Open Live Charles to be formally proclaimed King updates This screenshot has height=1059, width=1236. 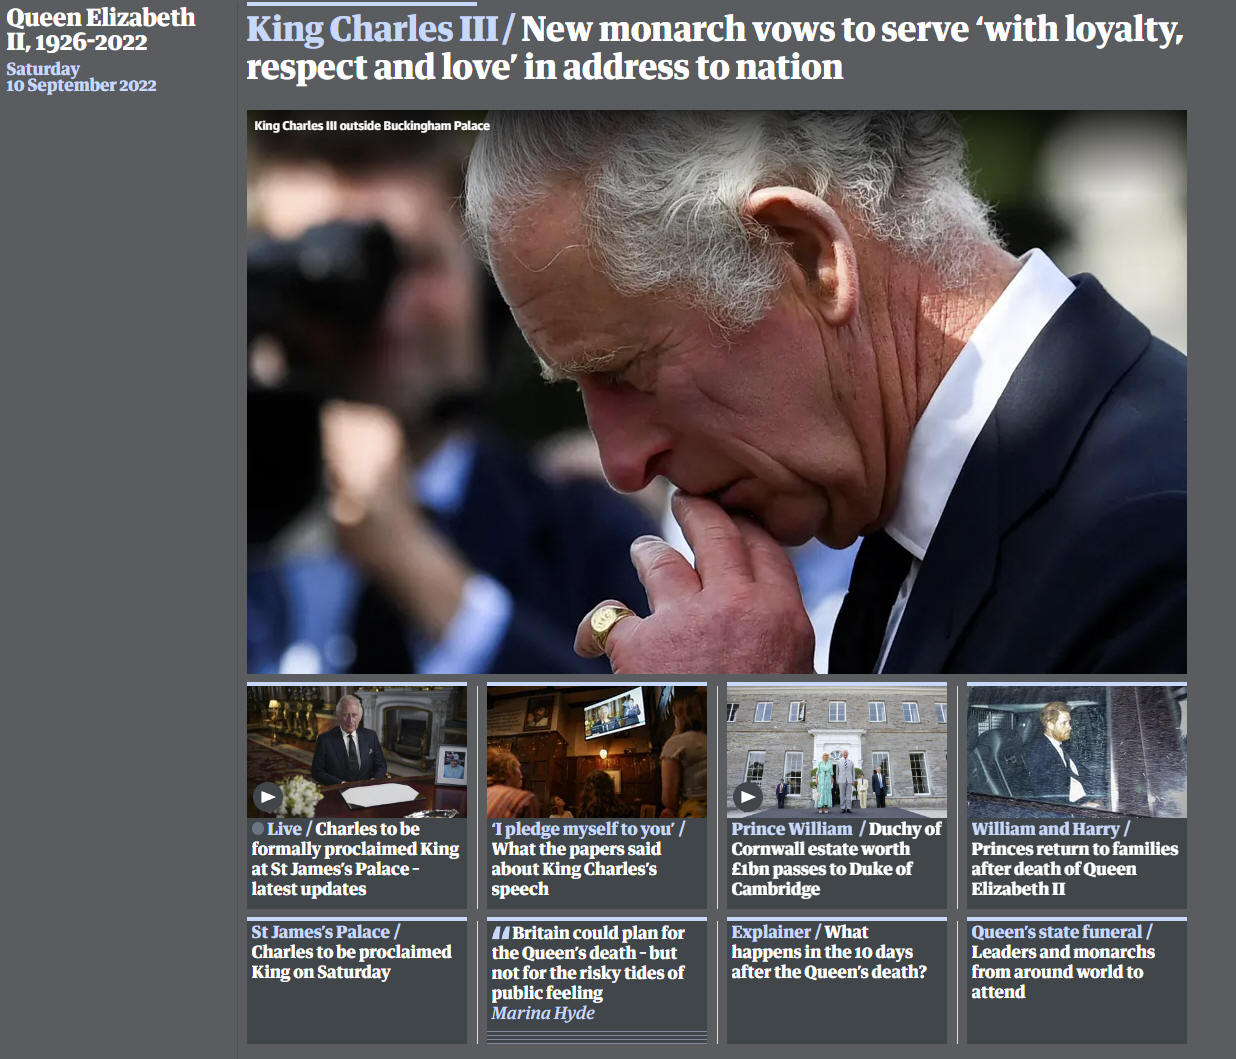click(355, 859)
